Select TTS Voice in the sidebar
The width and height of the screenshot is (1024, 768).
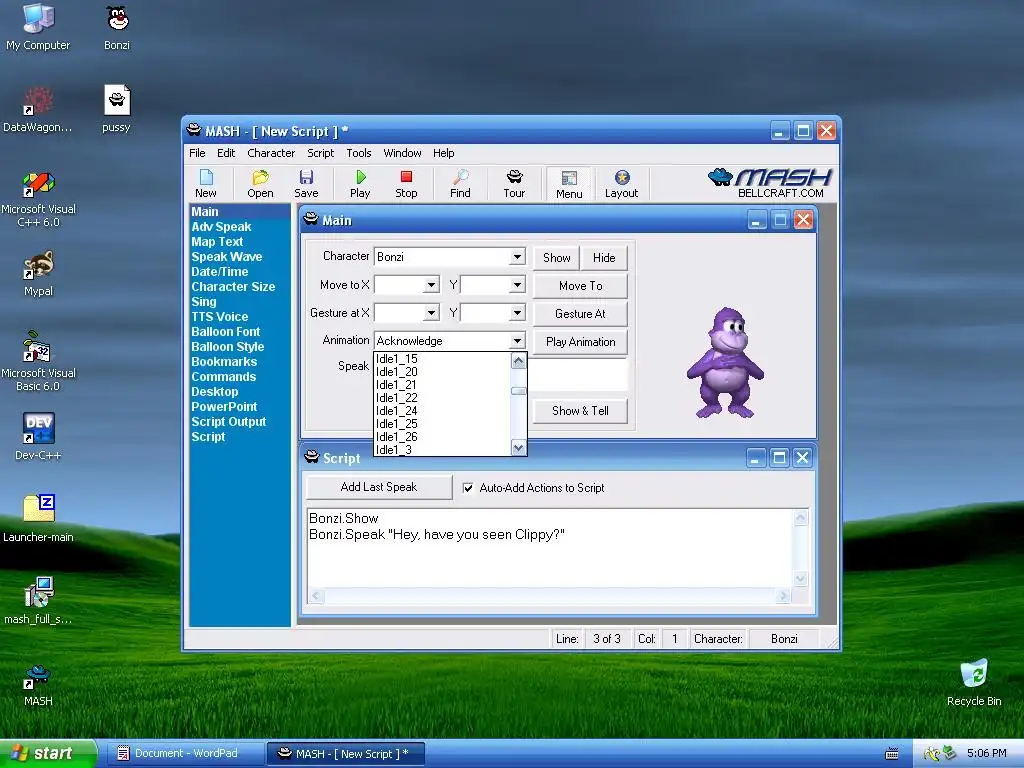pyautogui.click(x=219, y=317)
